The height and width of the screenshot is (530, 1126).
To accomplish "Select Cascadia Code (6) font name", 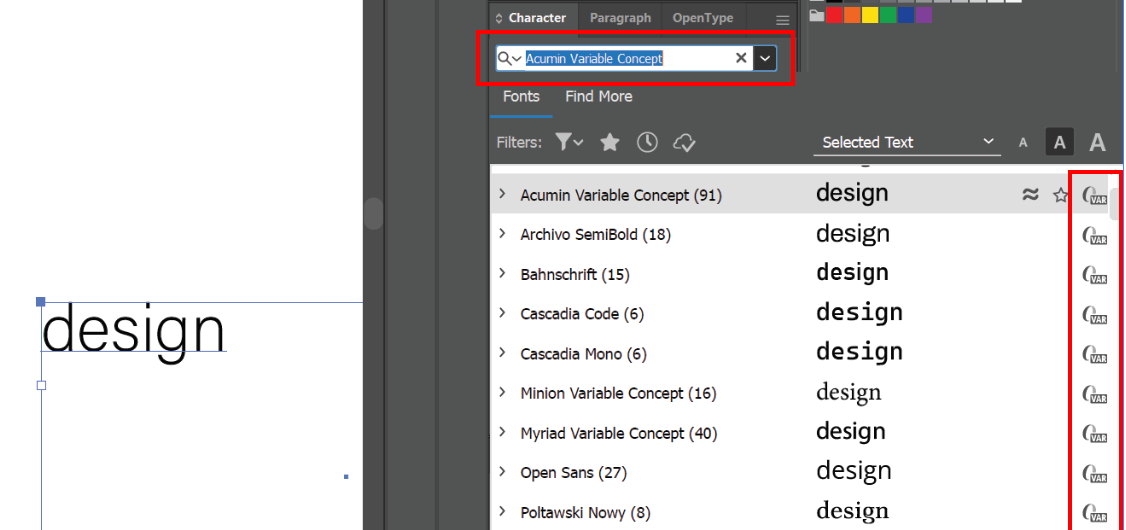I will [x=584, y=314].
